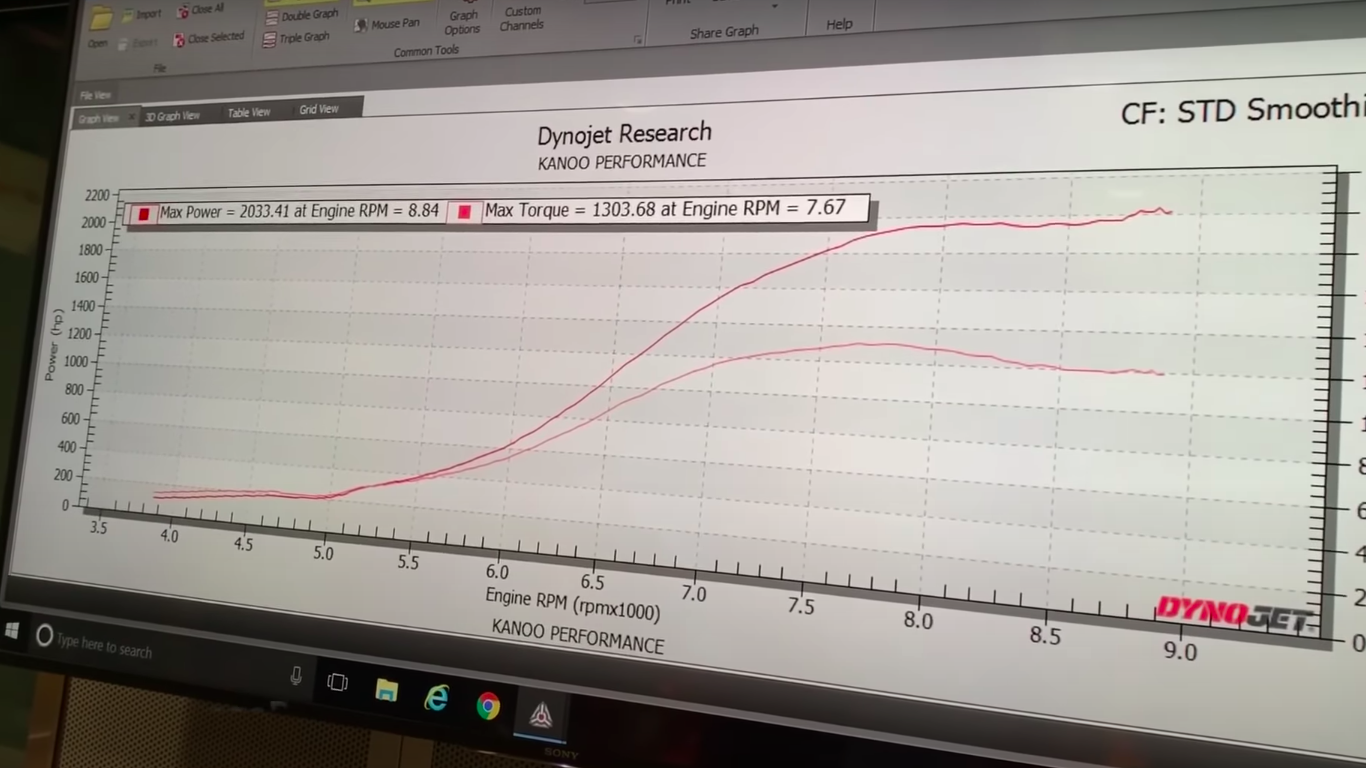Click the Max Torque legend color swatch
Screen dimensions: 1366x768
pos(465,212)
